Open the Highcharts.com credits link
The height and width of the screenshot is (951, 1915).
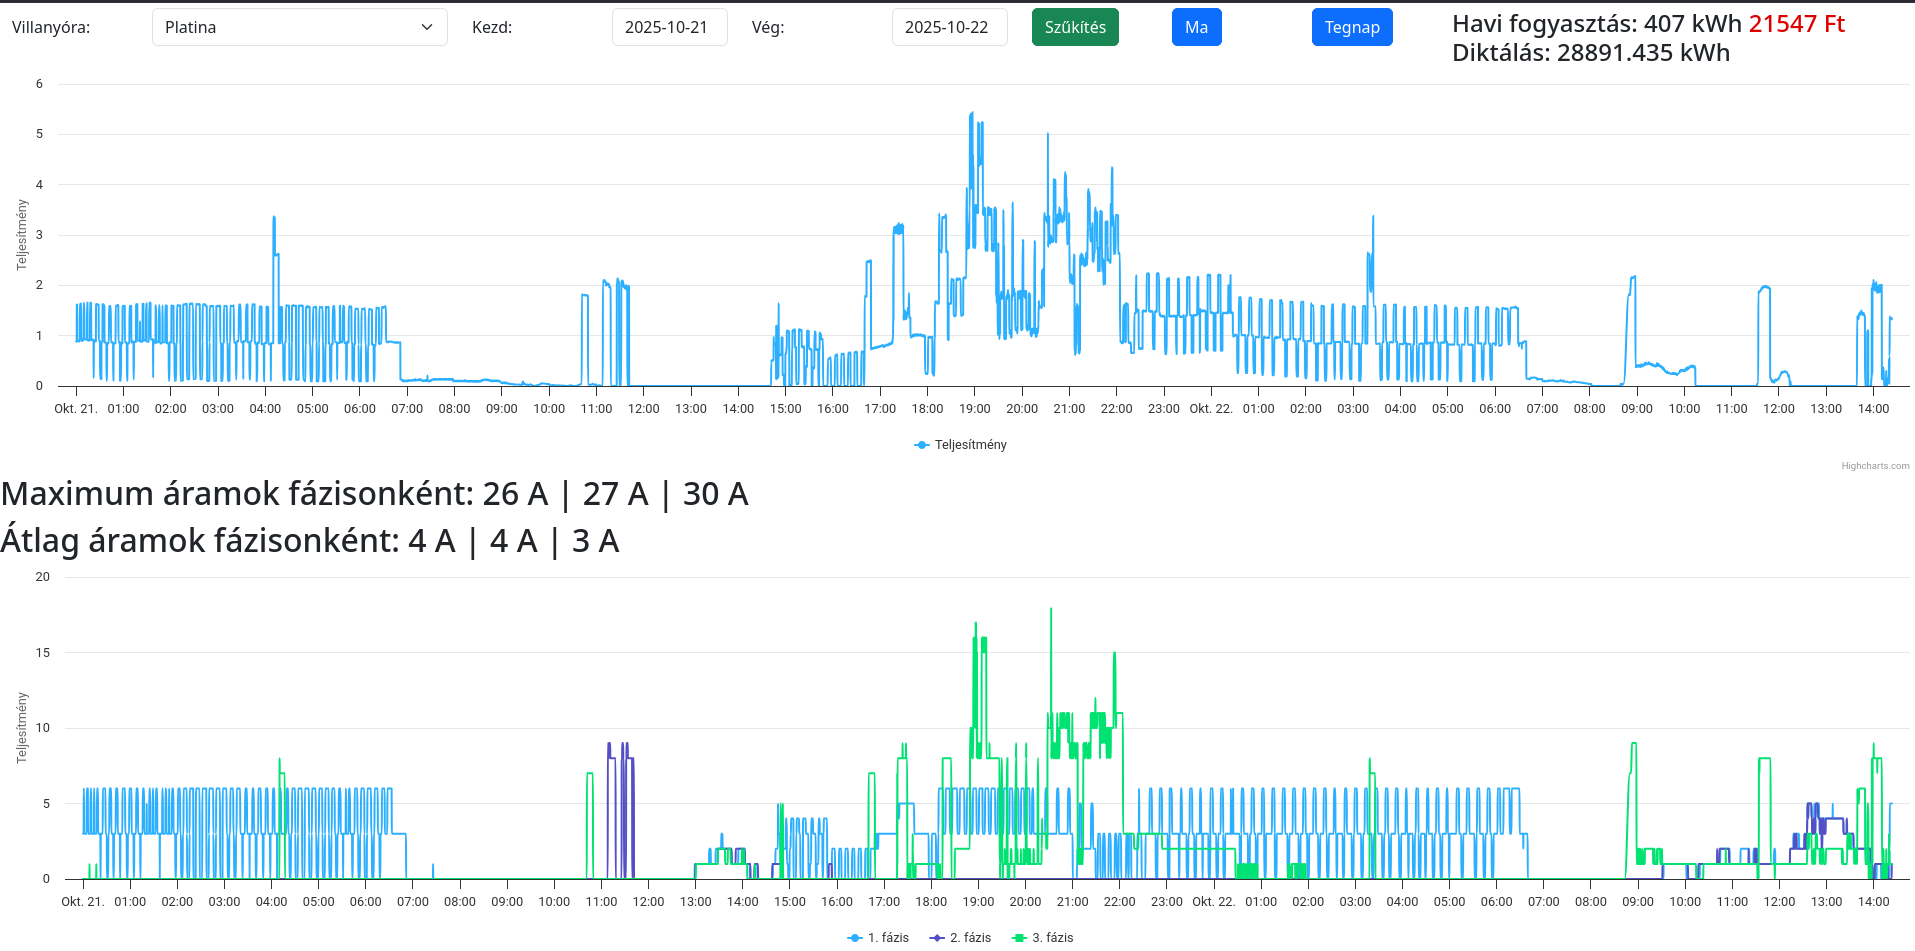(1875, 466)
